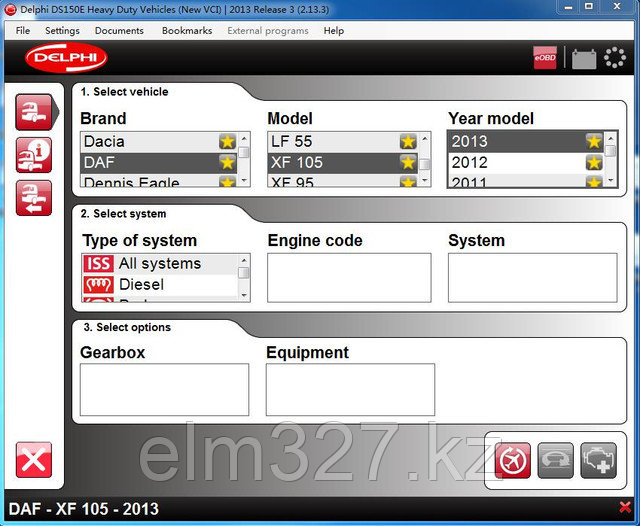640x526 pixels.
Task: Click the eOBD icon in the header
Action: pyautogui.click(x=545, y=58)
